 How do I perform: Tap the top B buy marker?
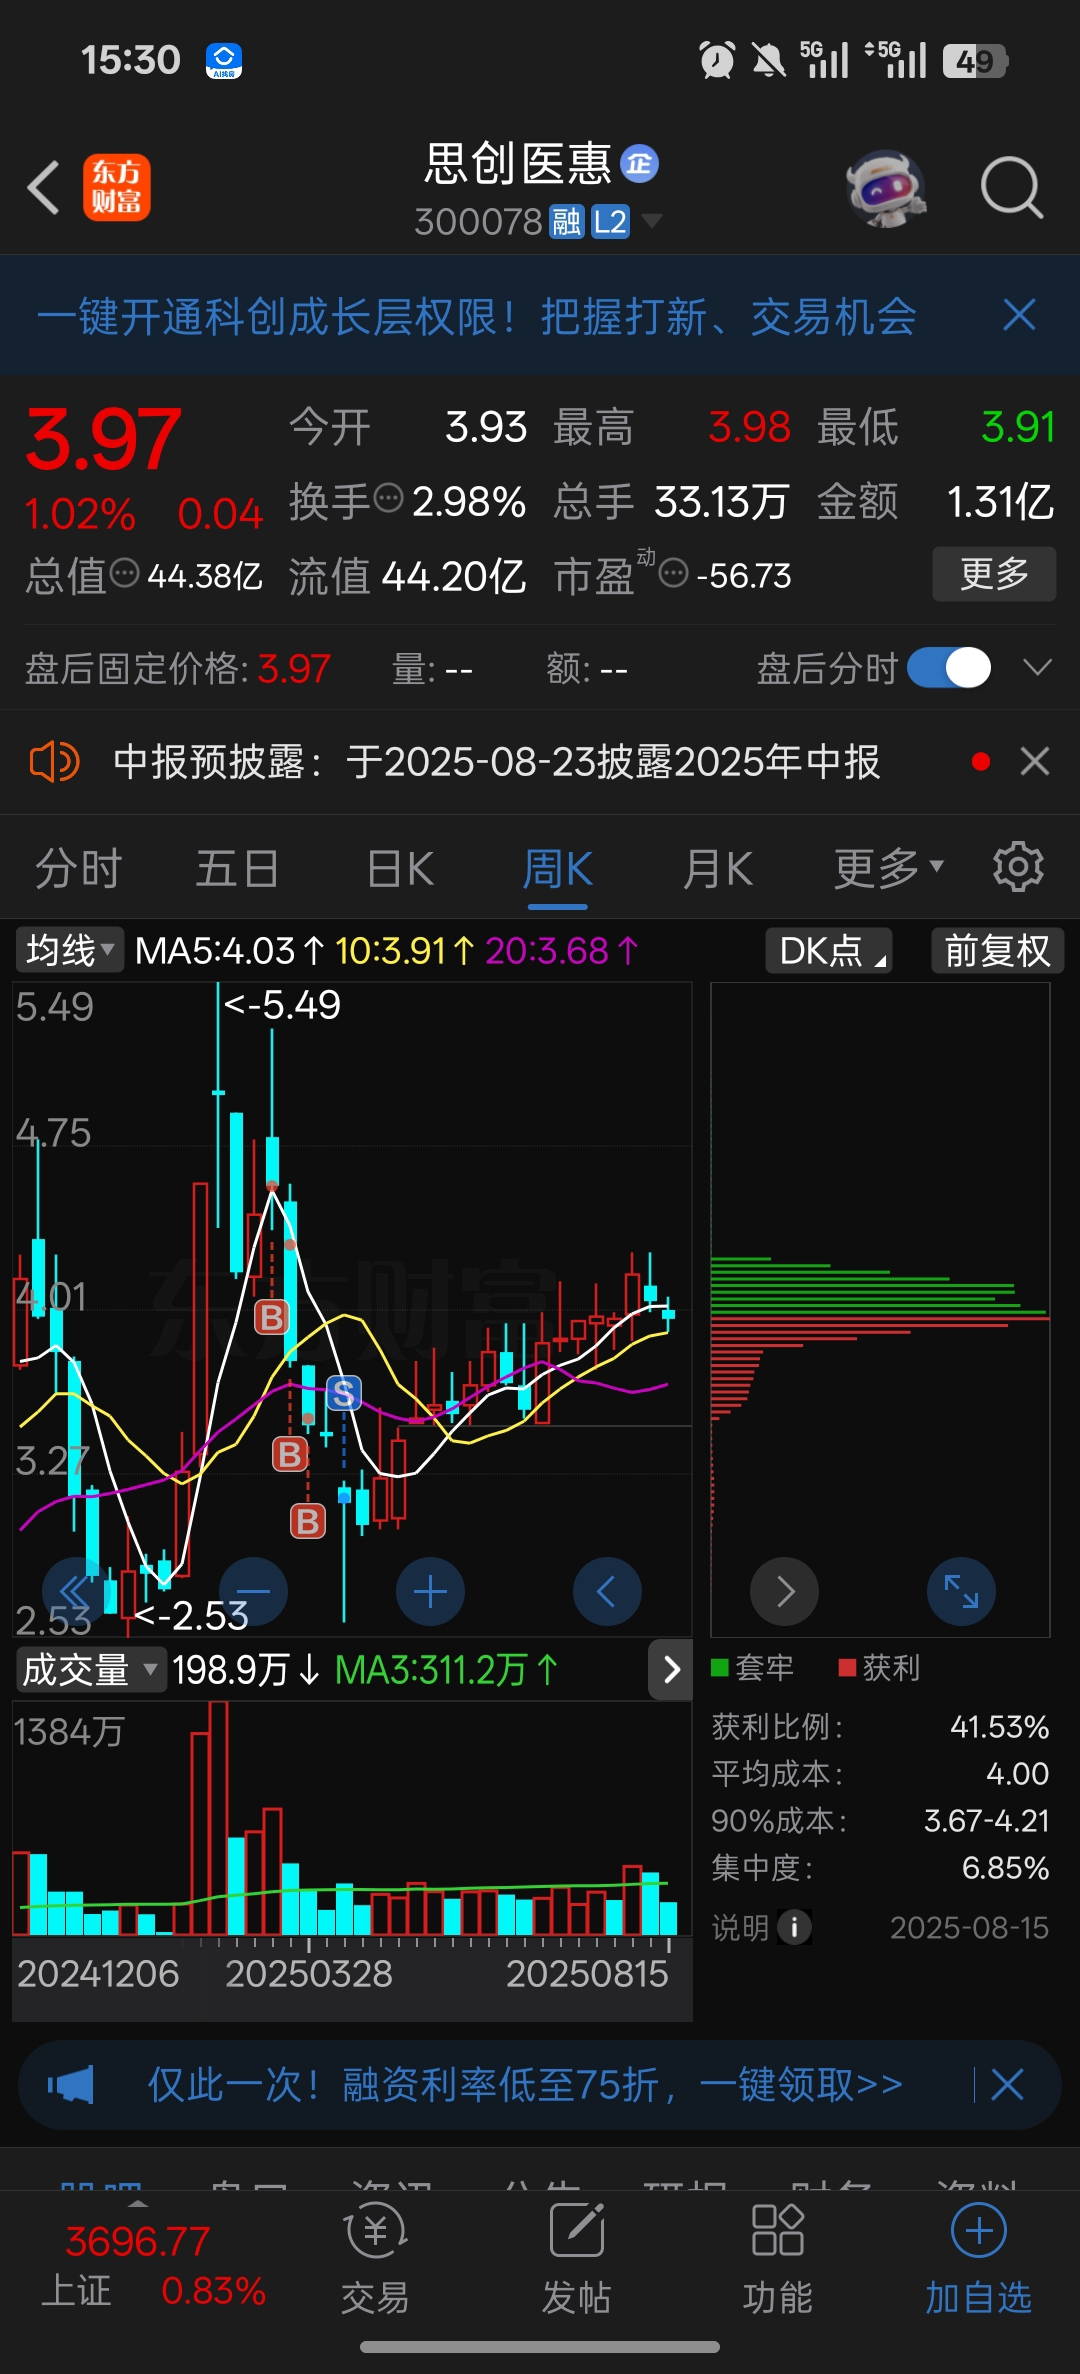[272, 1317]
